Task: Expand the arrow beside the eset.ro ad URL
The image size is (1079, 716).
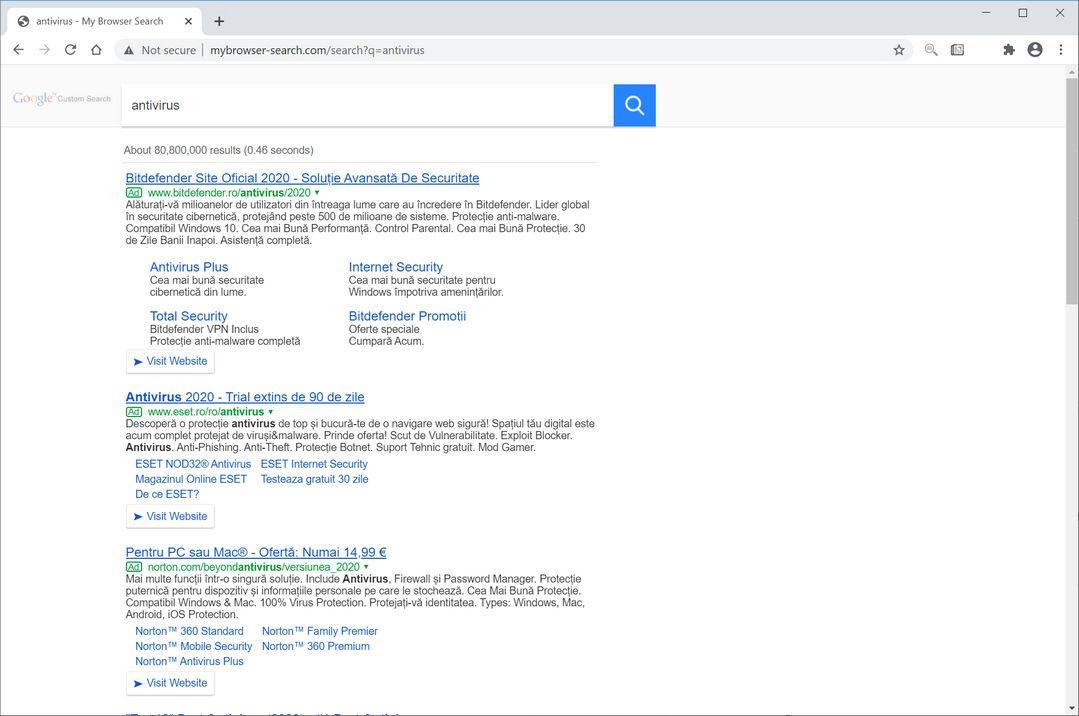Action: coord(270,412)
